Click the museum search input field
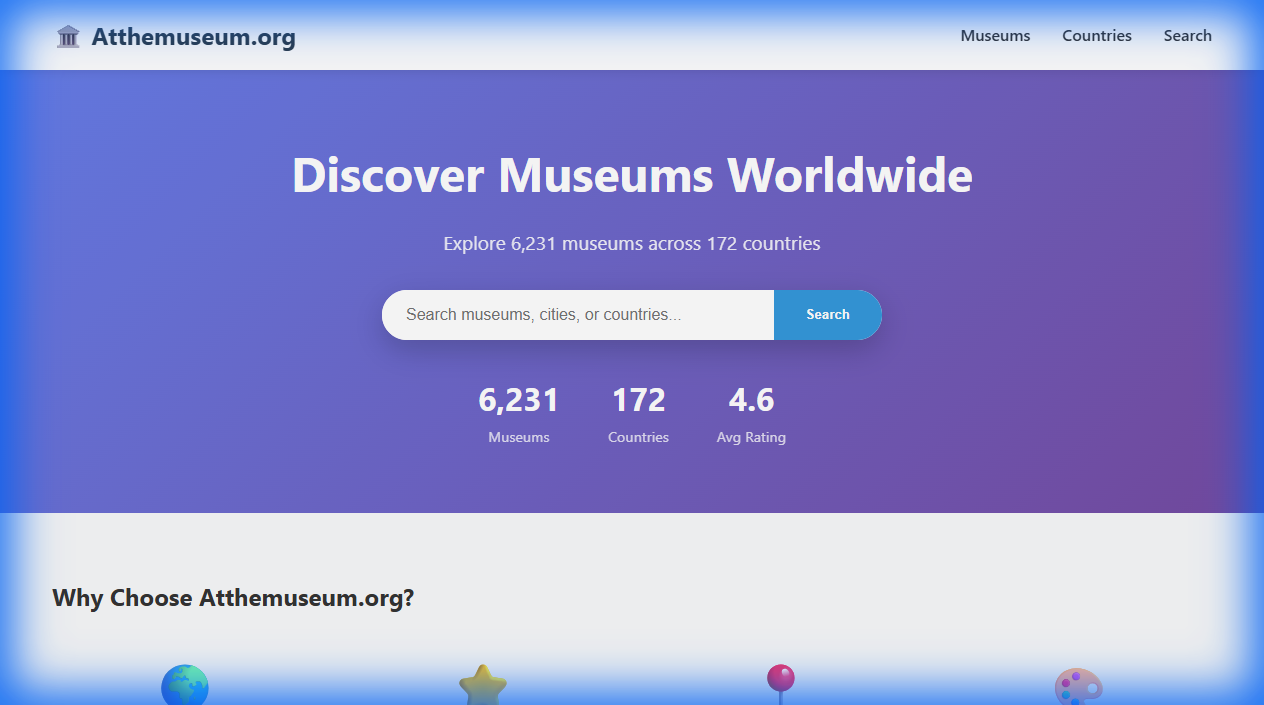The width and height of the screenshot is (1264, 705). [x=577, y=314]
